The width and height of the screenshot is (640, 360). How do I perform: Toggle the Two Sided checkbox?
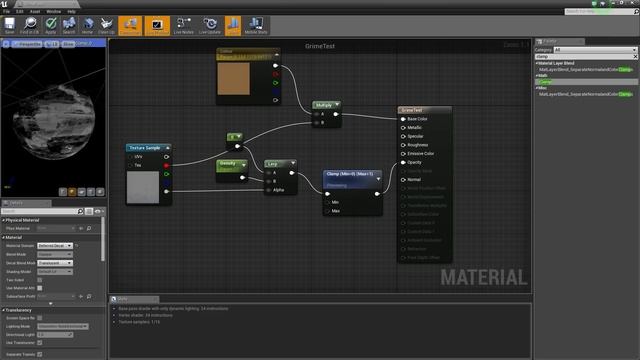pyautogui.click(x=40, y=280)
